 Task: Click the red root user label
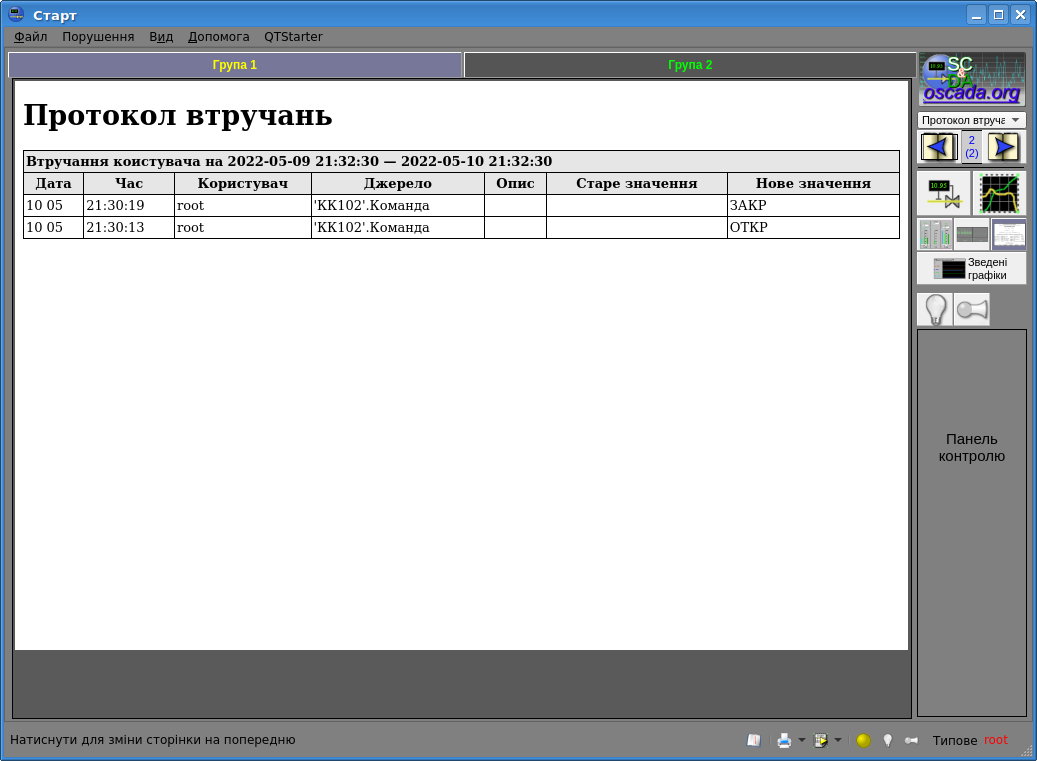click(x=996, y=741)
